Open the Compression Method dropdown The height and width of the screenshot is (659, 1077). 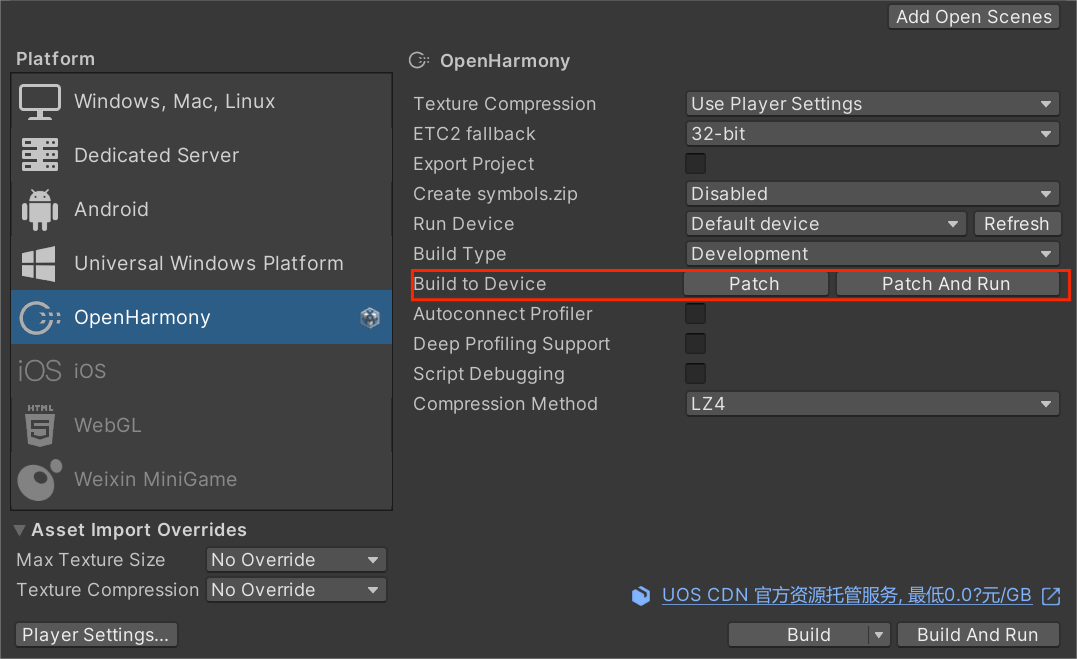[871, 403]
